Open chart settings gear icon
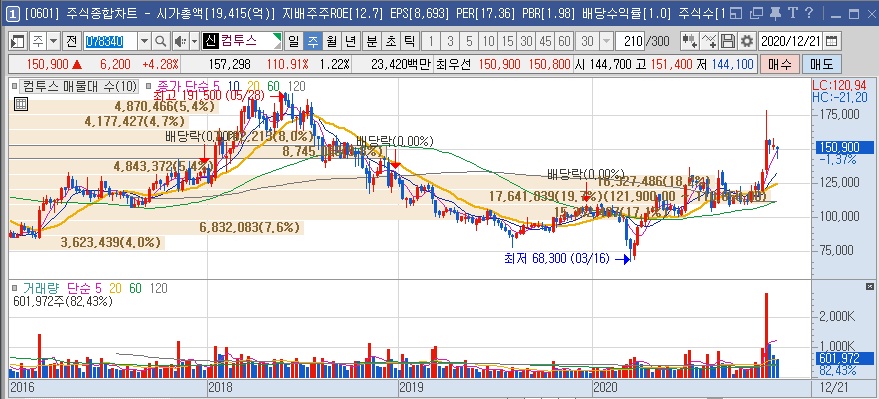Viewport: 879px width, 399px height. (x=746, y=41)
